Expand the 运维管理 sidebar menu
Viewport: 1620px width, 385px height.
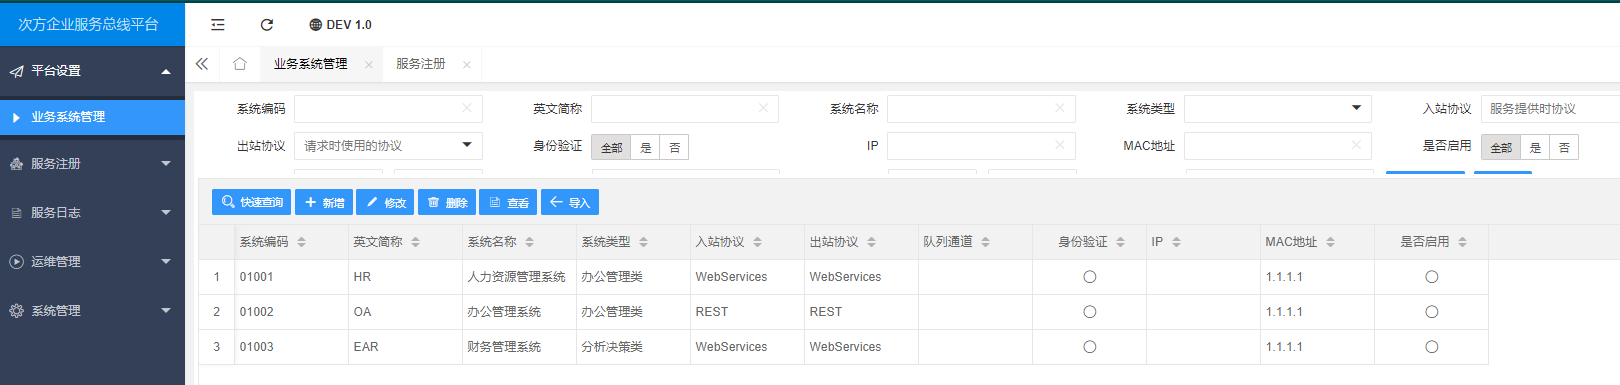(92, 262)
